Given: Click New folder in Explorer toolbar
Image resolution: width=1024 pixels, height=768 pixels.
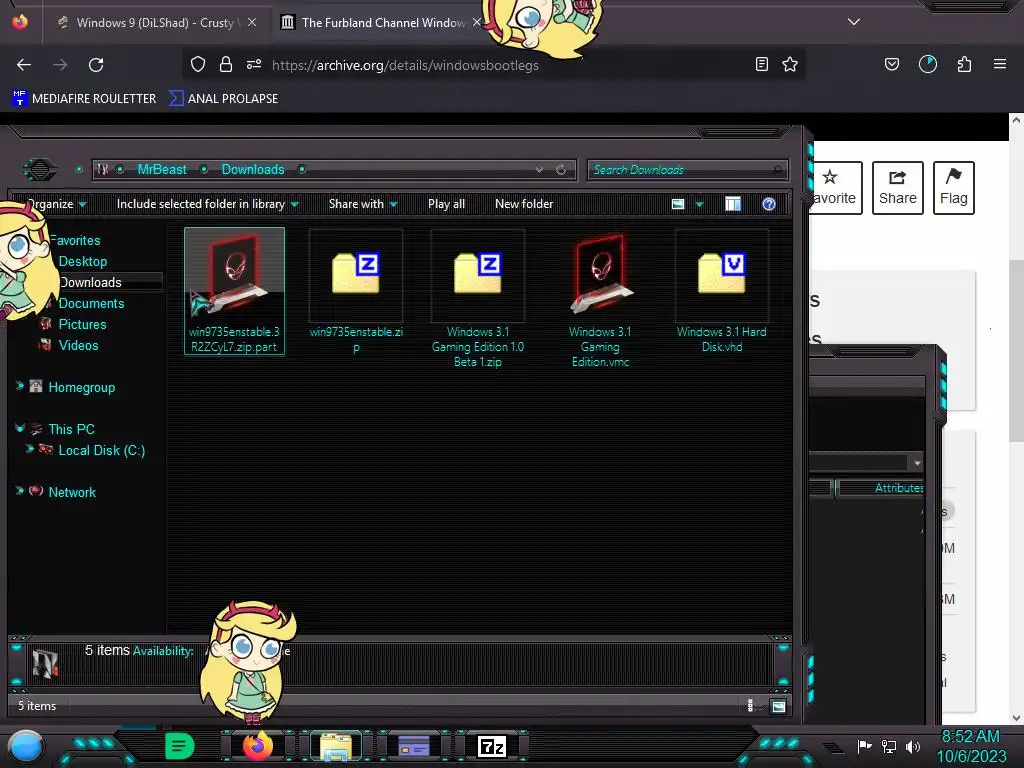Looking at the screenshot, I should point(524,204).
